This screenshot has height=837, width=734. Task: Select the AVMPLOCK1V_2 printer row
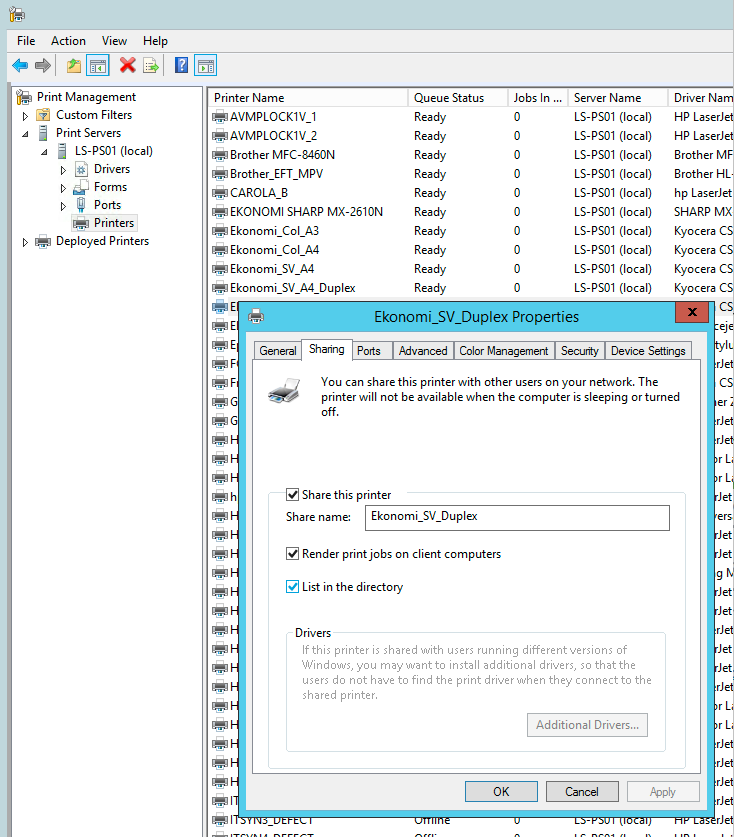point(471,136)
